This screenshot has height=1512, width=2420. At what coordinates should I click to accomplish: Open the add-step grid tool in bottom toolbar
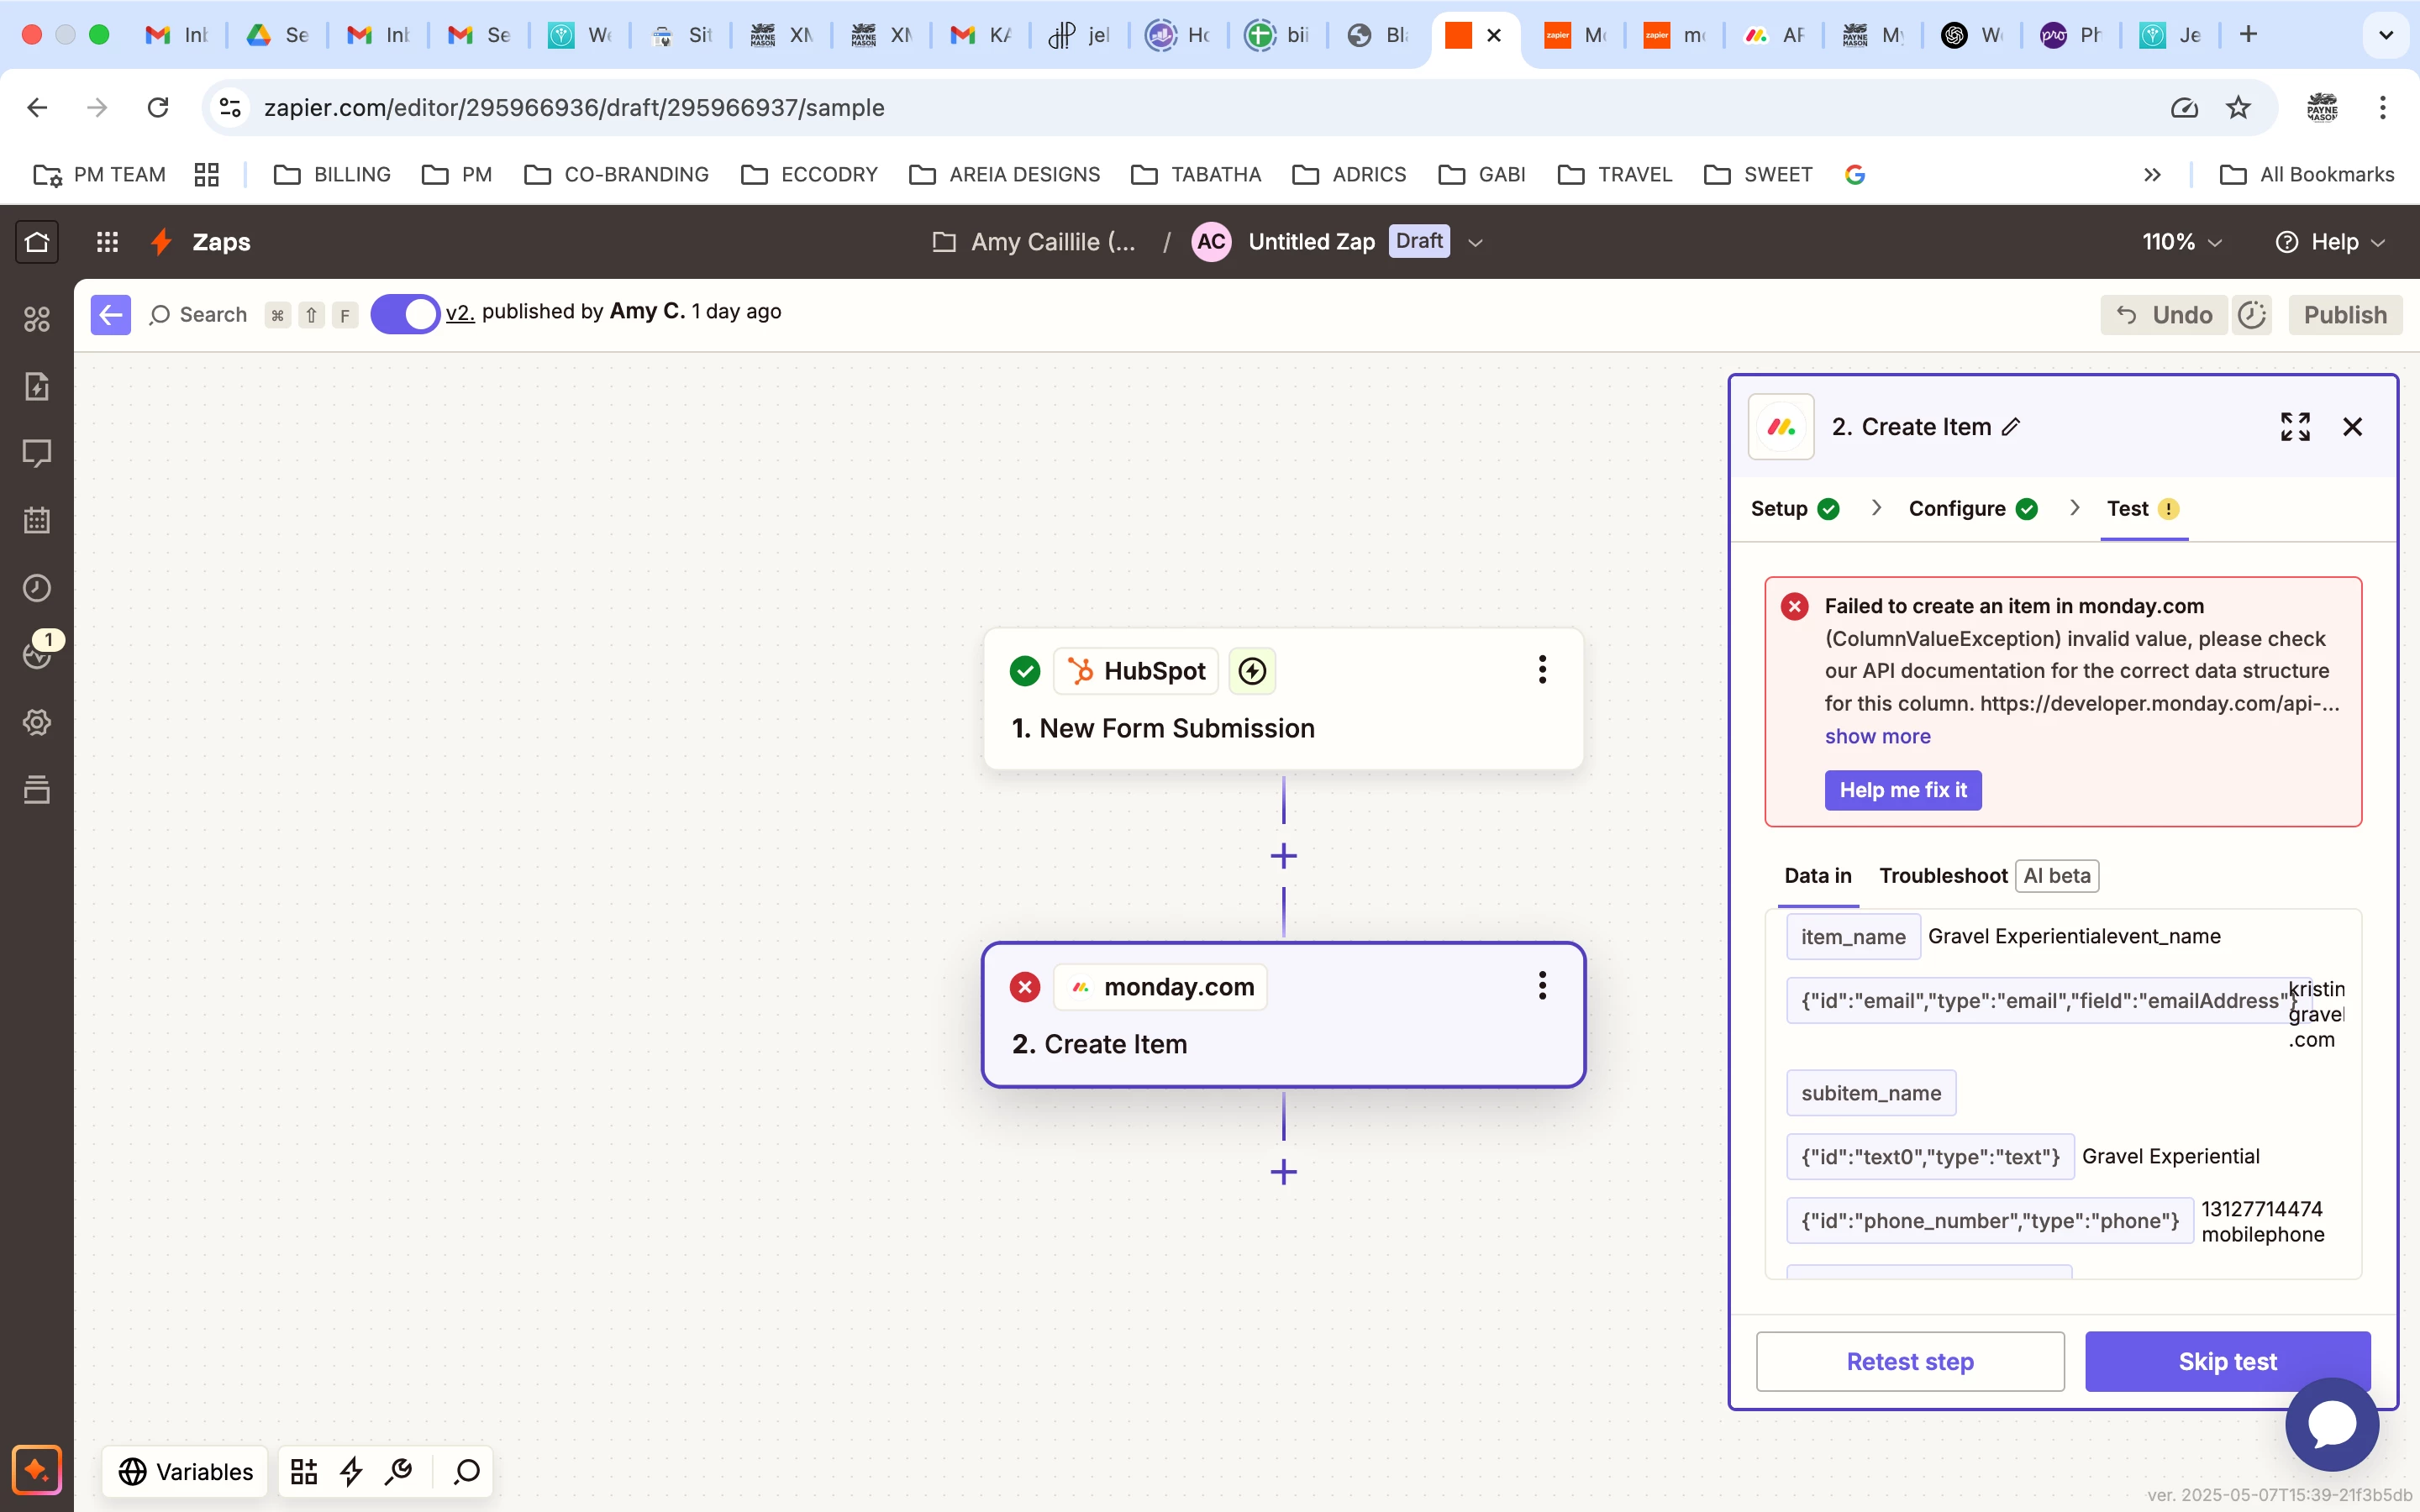(304, 1471)
